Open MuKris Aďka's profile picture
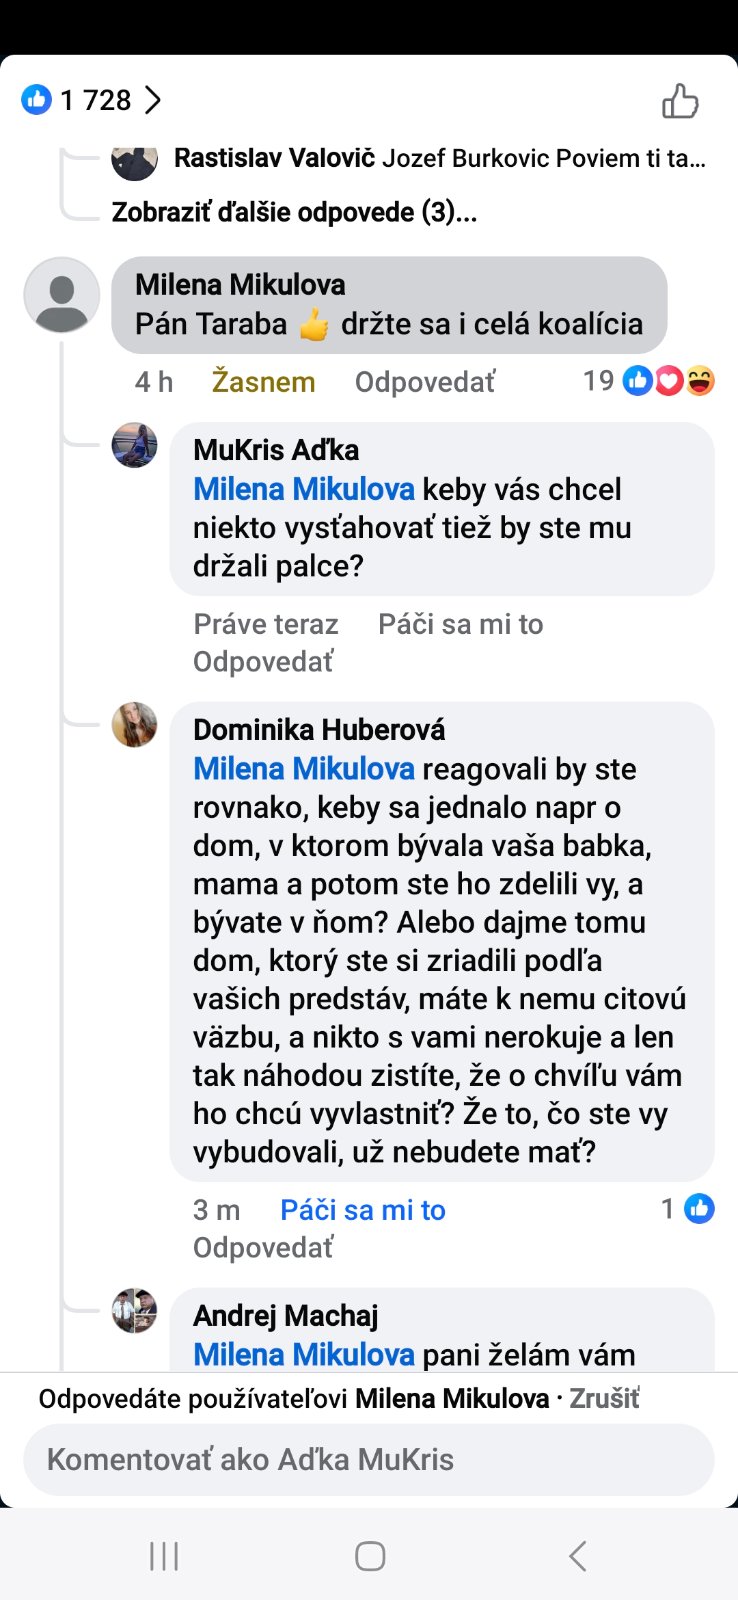 coord(134,445)
